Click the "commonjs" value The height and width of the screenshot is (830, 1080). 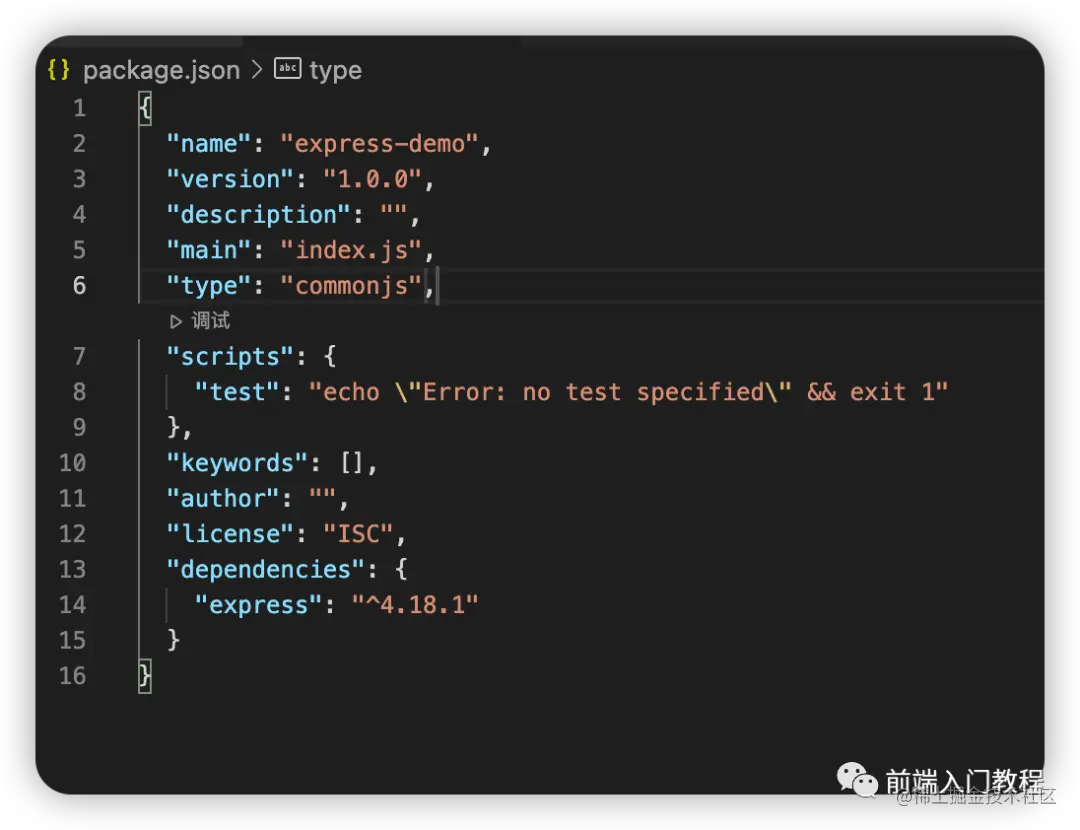pos(351,285)
